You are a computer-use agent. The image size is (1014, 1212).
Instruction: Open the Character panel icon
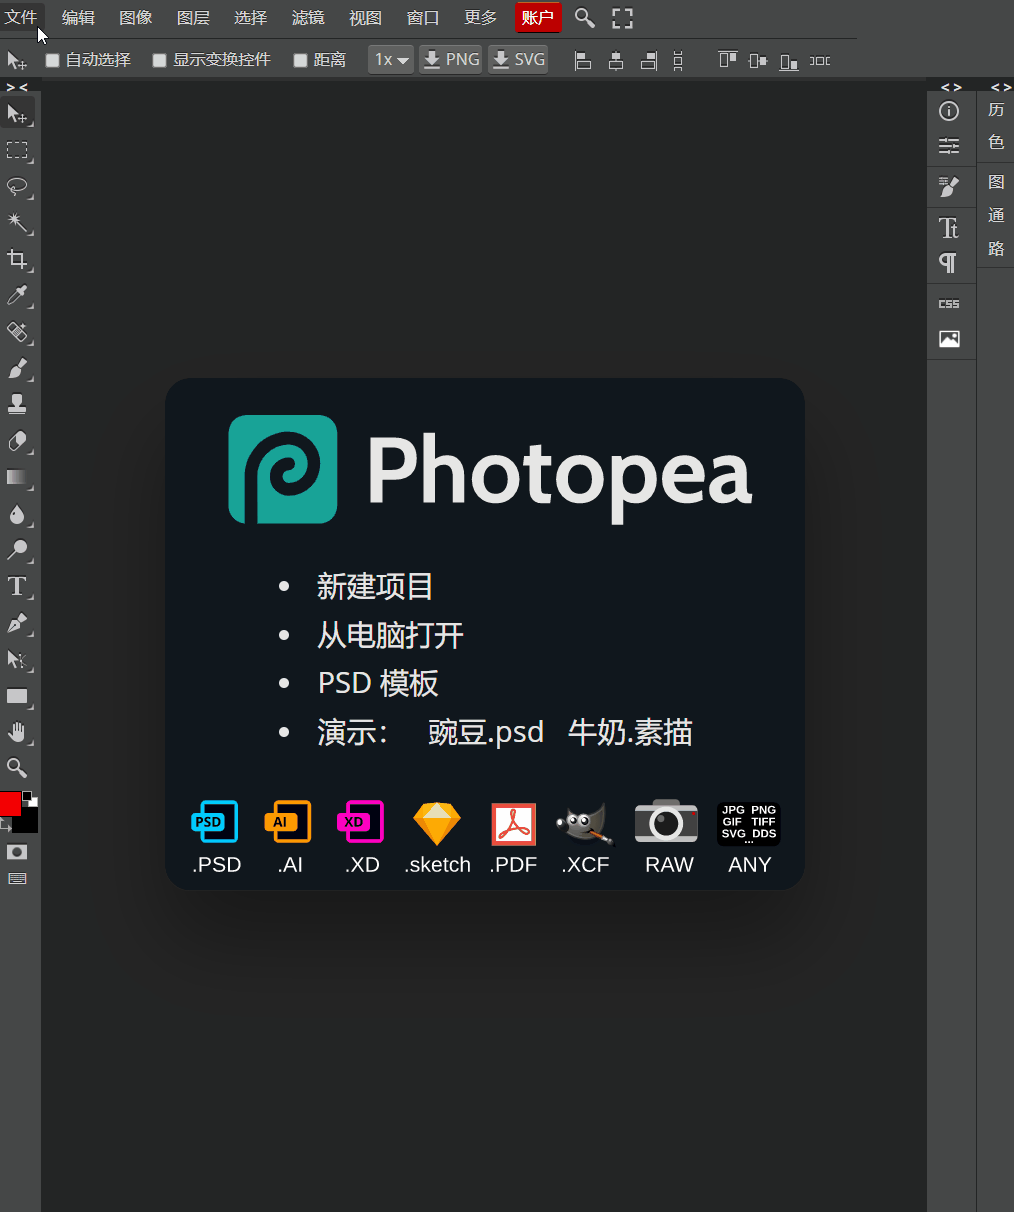click(x=949, y=227)
